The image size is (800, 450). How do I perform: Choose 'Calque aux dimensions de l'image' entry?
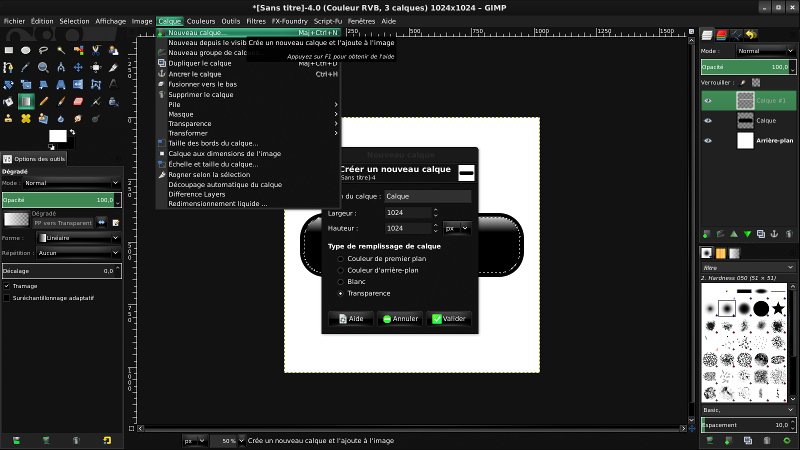tap(247, 154)
